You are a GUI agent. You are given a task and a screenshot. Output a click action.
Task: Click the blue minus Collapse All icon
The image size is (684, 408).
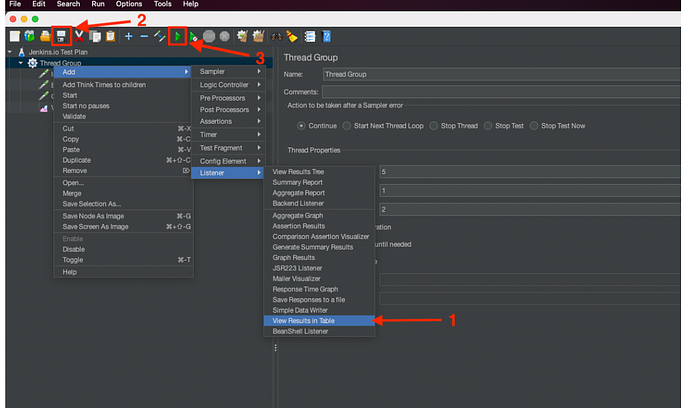point(144,36)
